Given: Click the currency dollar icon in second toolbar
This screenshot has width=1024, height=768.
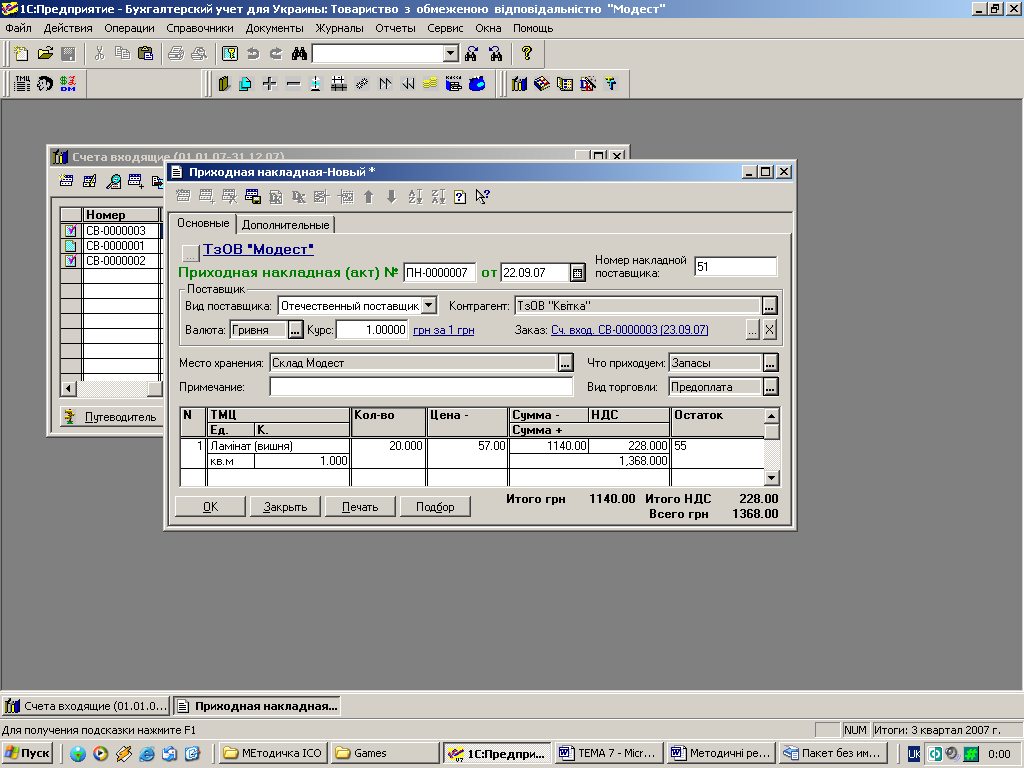Looking at the screenshot, I should 68,84.
